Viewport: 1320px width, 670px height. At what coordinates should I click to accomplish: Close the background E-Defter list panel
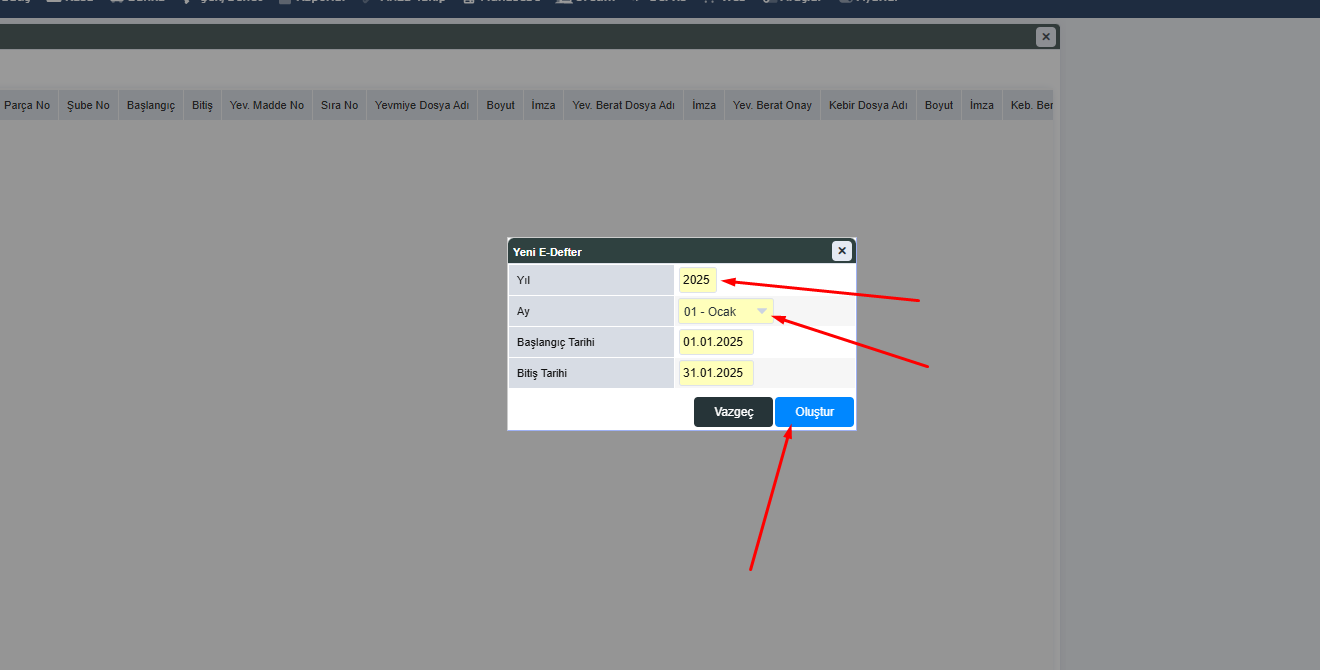click(1045, 37)
